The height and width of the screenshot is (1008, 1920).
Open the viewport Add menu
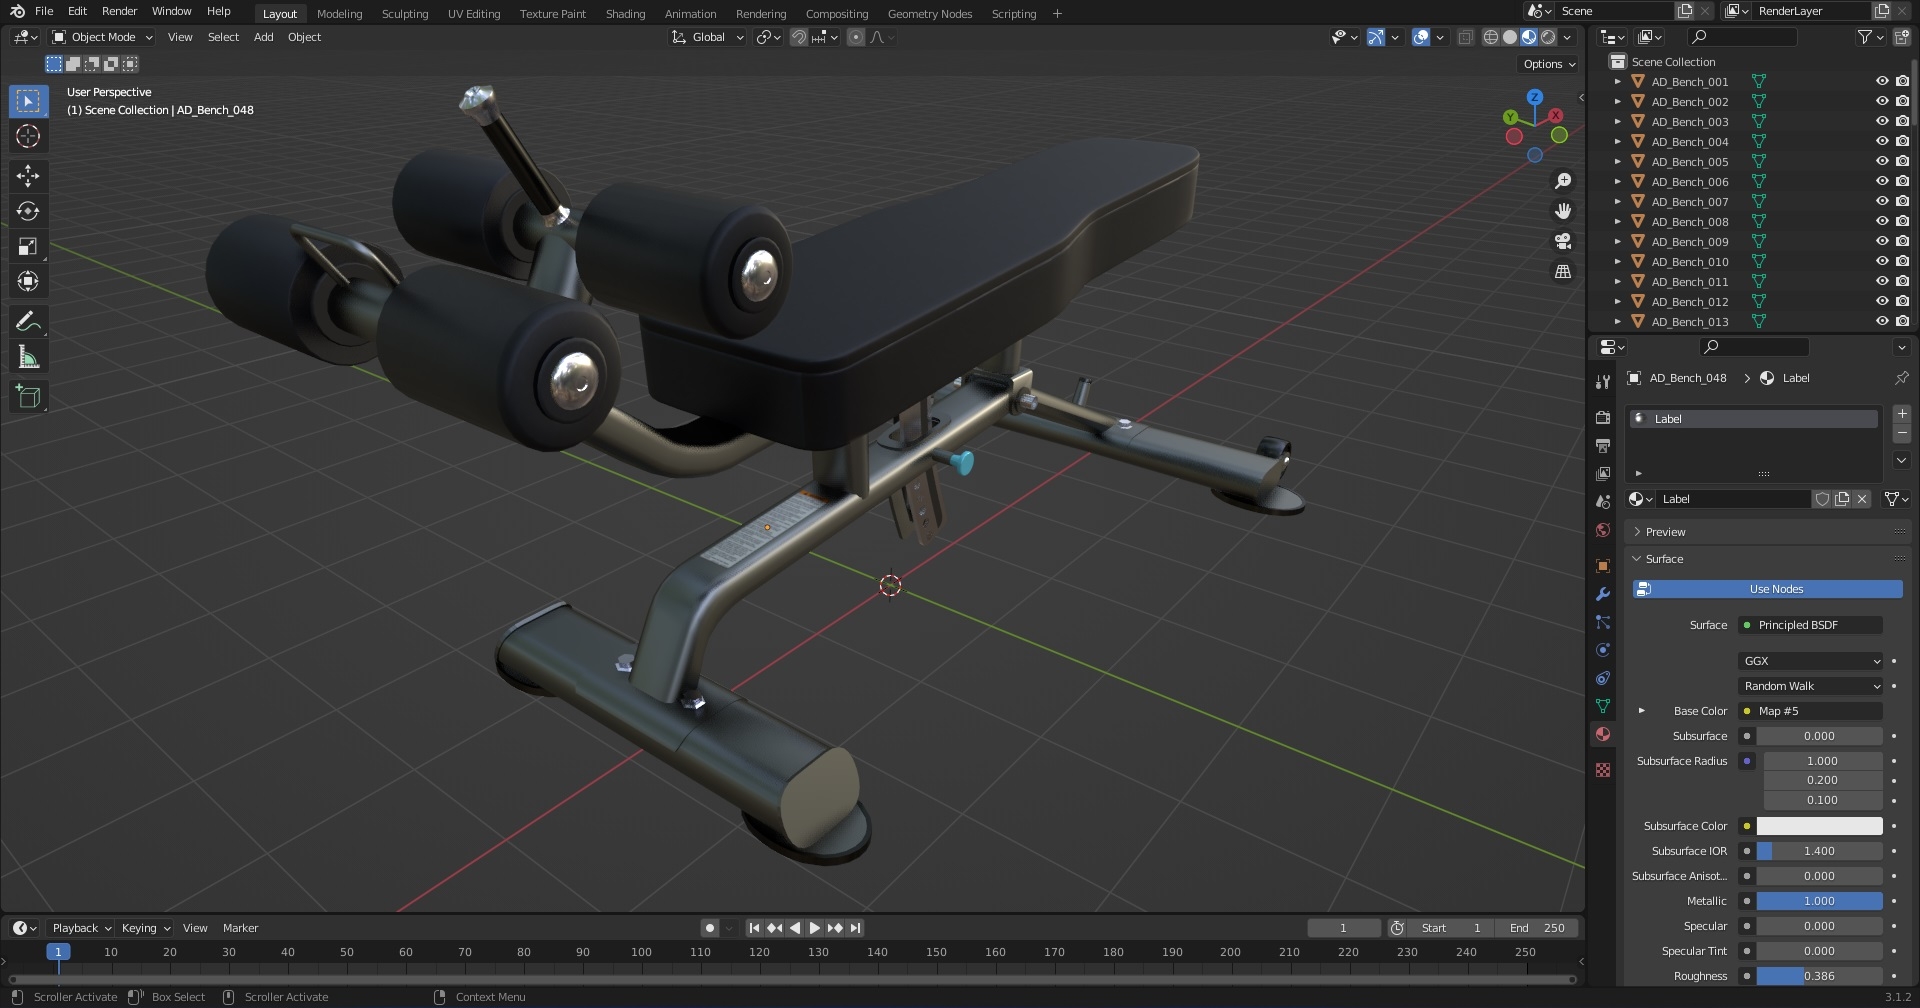pos(263,37)
